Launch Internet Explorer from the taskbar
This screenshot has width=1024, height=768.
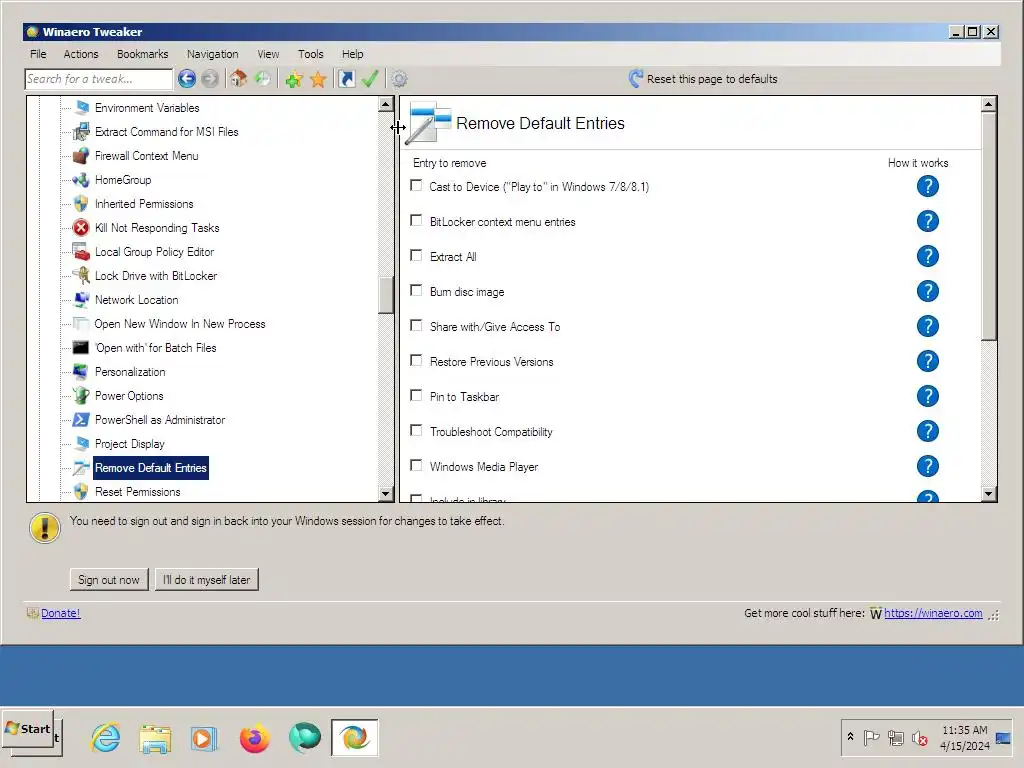tap(105, 738)
